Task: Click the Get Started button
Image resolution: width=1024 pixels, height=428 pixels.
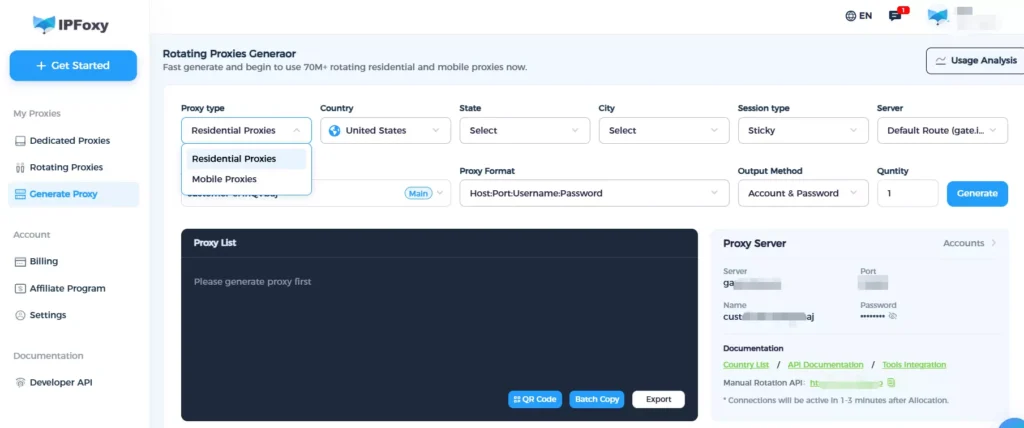Action: 73,65
